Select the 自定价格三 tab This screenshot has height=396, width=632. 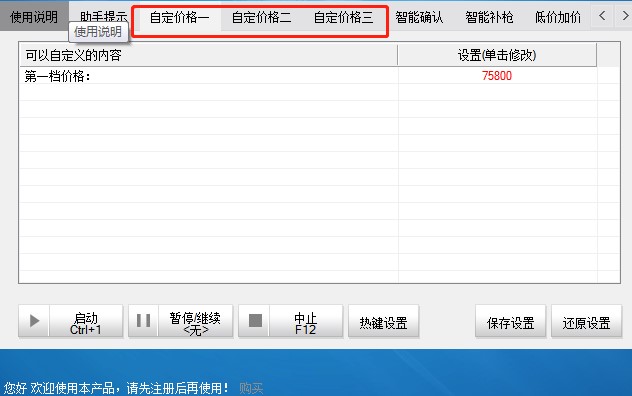tap(343, 17)
